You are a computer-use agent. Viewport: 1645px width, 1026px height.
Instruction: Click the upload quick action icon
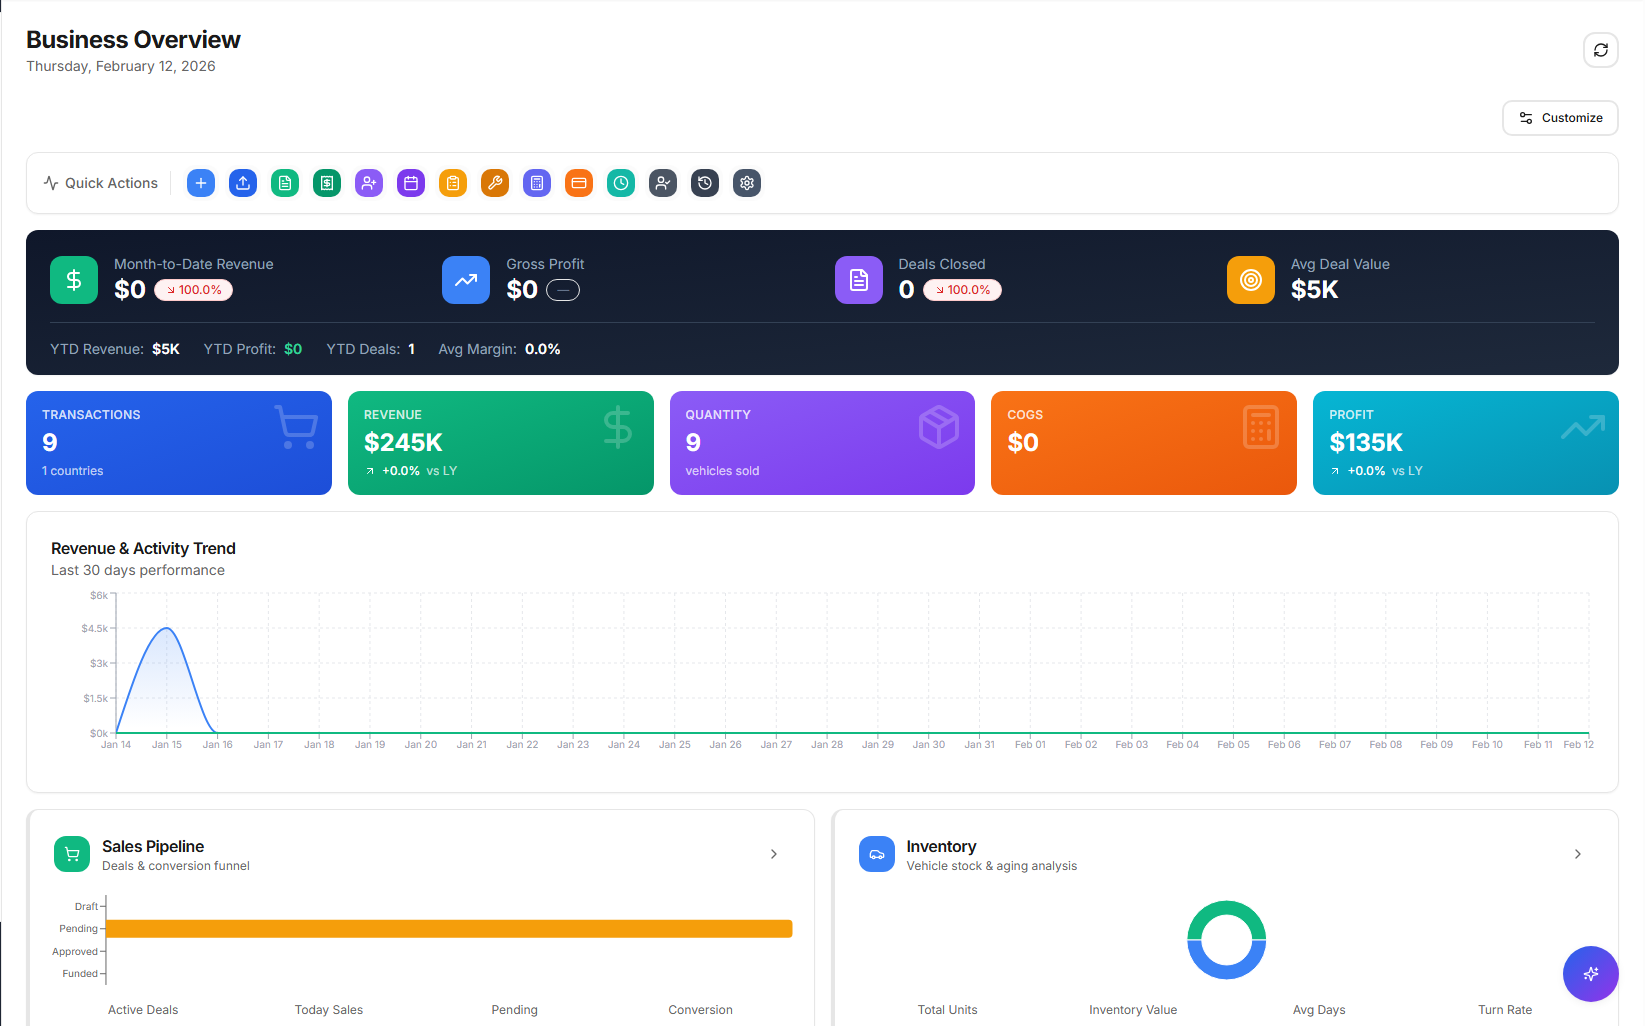tap(243, 183)
